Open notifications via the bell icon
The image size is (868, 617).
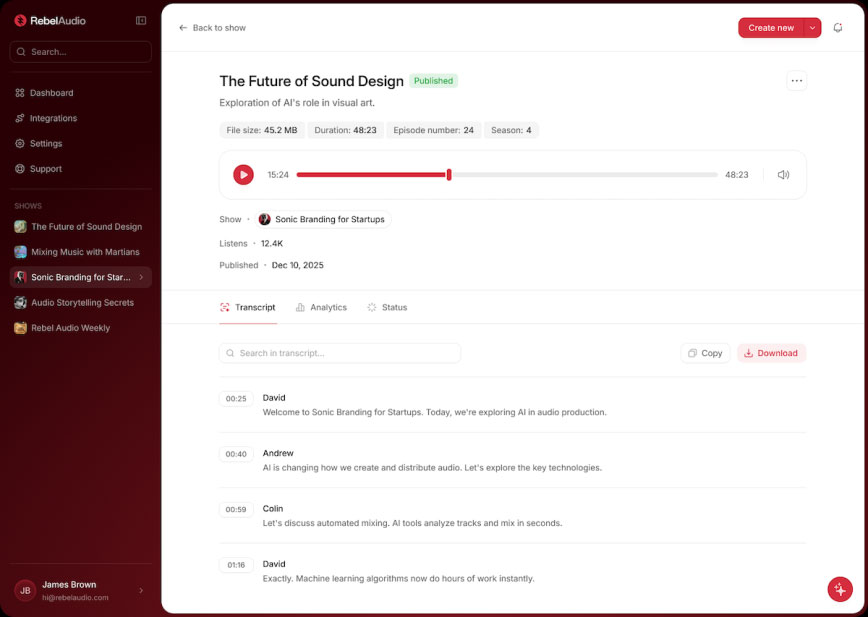[x=838, y=28]
